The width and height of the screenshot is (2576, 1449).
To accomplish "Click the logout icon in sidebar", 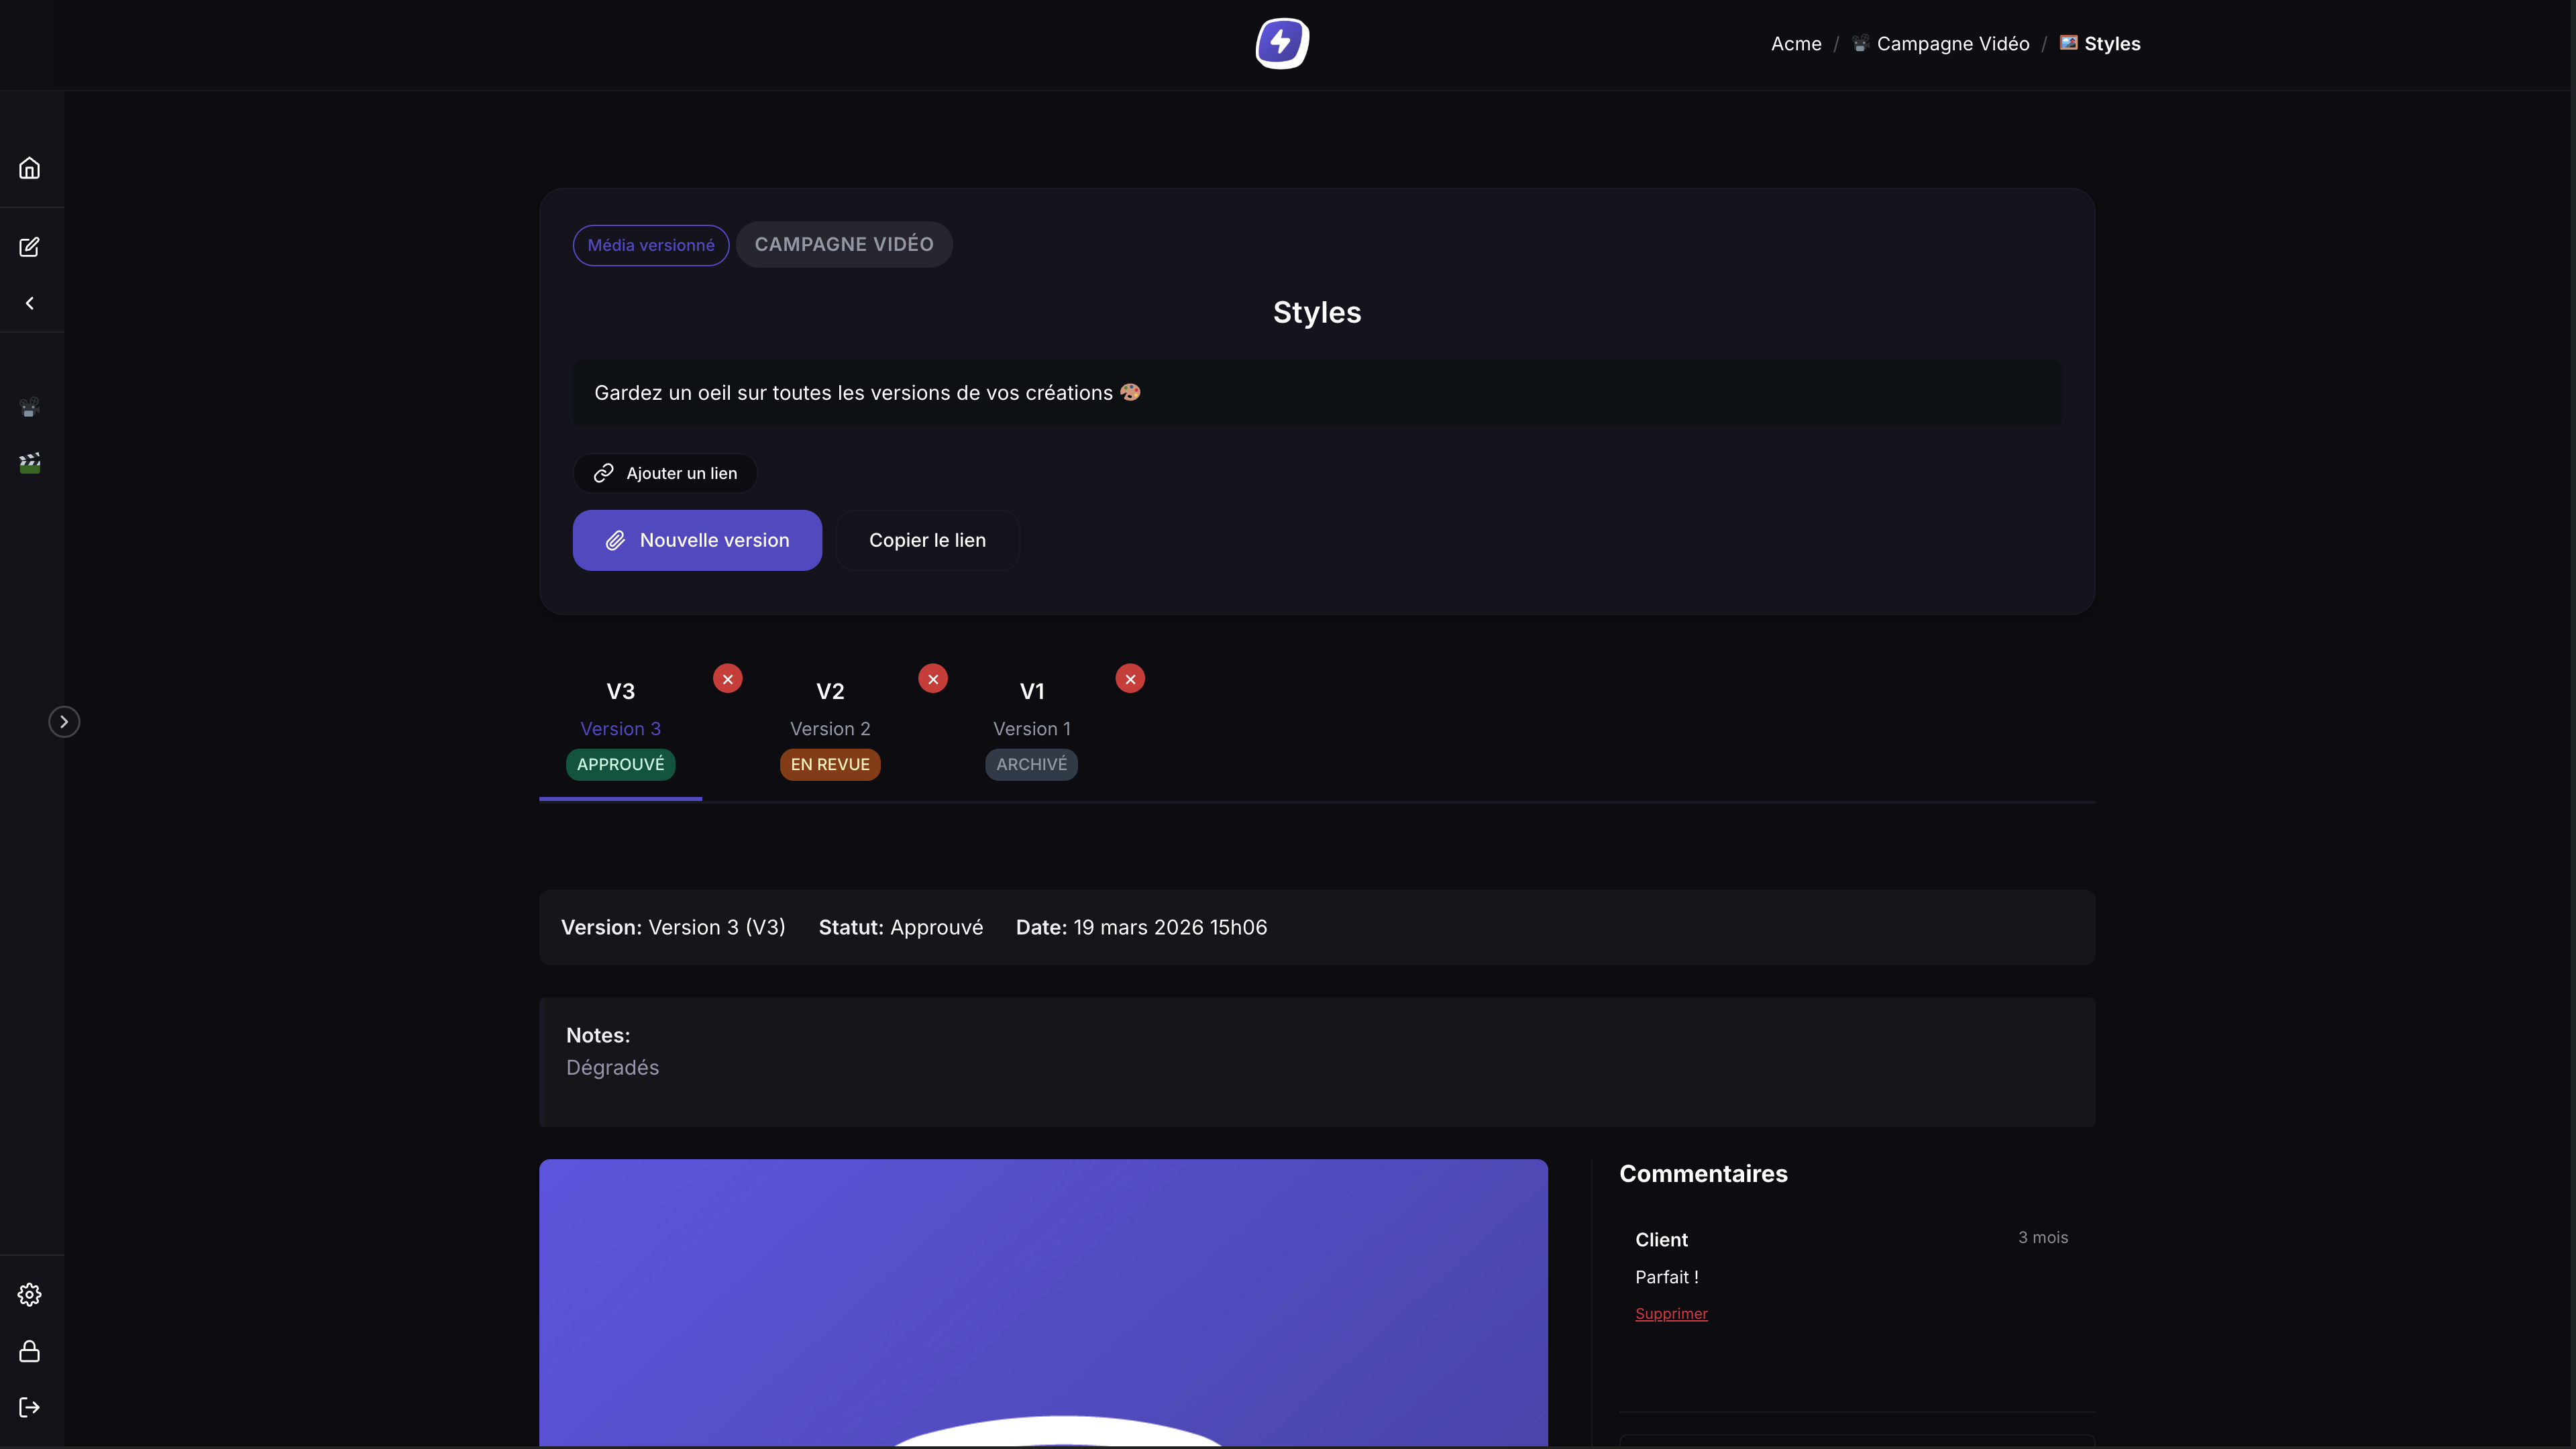I will [30, 1408].
